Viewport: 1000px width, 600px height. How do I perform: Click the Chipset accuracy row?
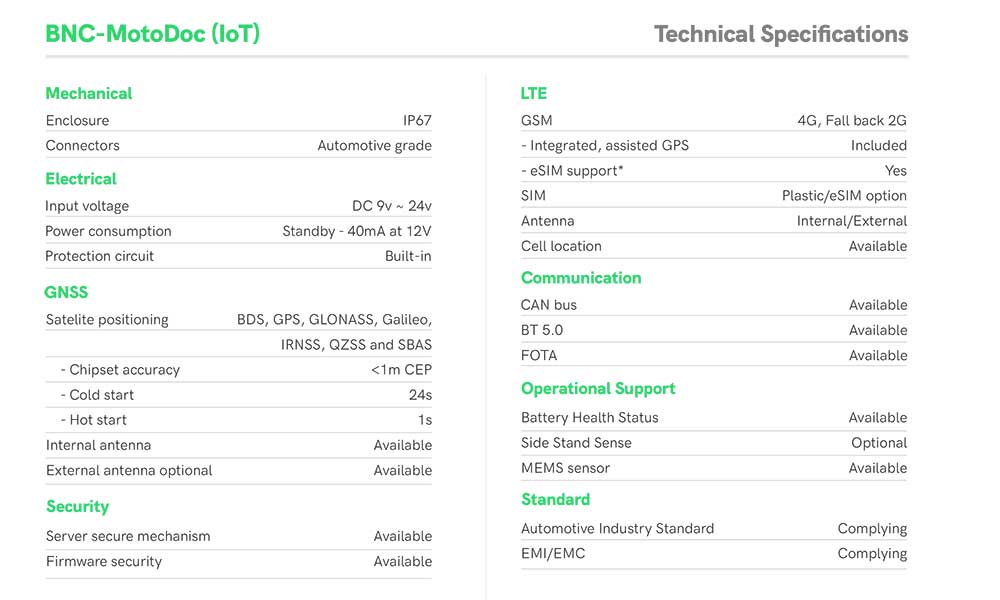[x=239, y=370]
